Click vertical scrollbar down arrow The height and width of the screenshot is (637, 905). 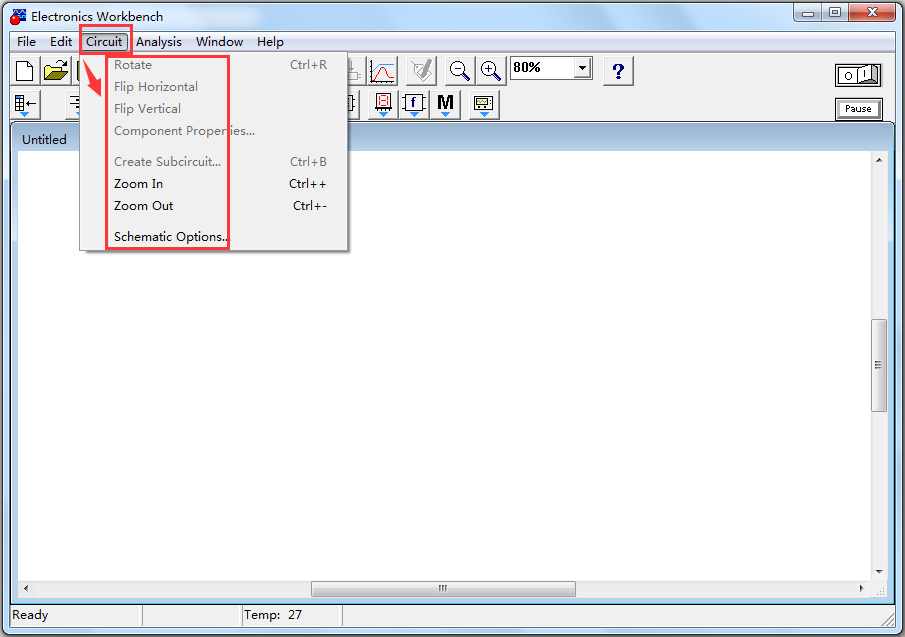(x=879, y=572)
